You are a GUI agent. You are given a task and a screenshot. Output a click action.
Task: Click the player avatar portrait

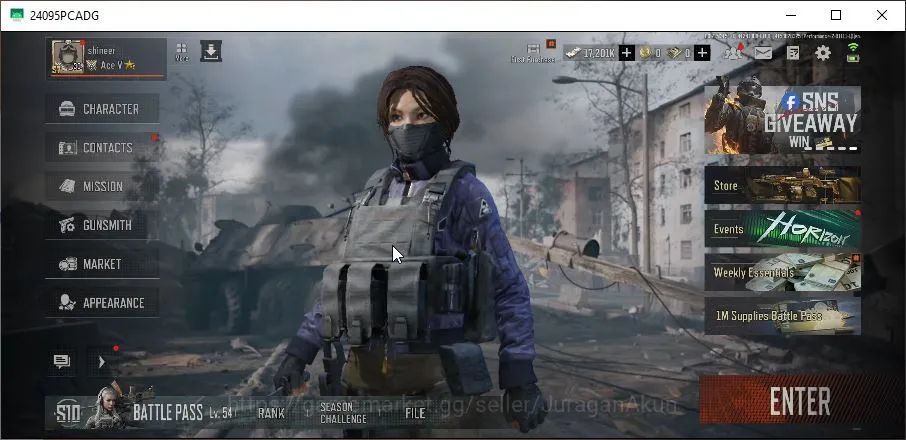(x=68, y=57)
